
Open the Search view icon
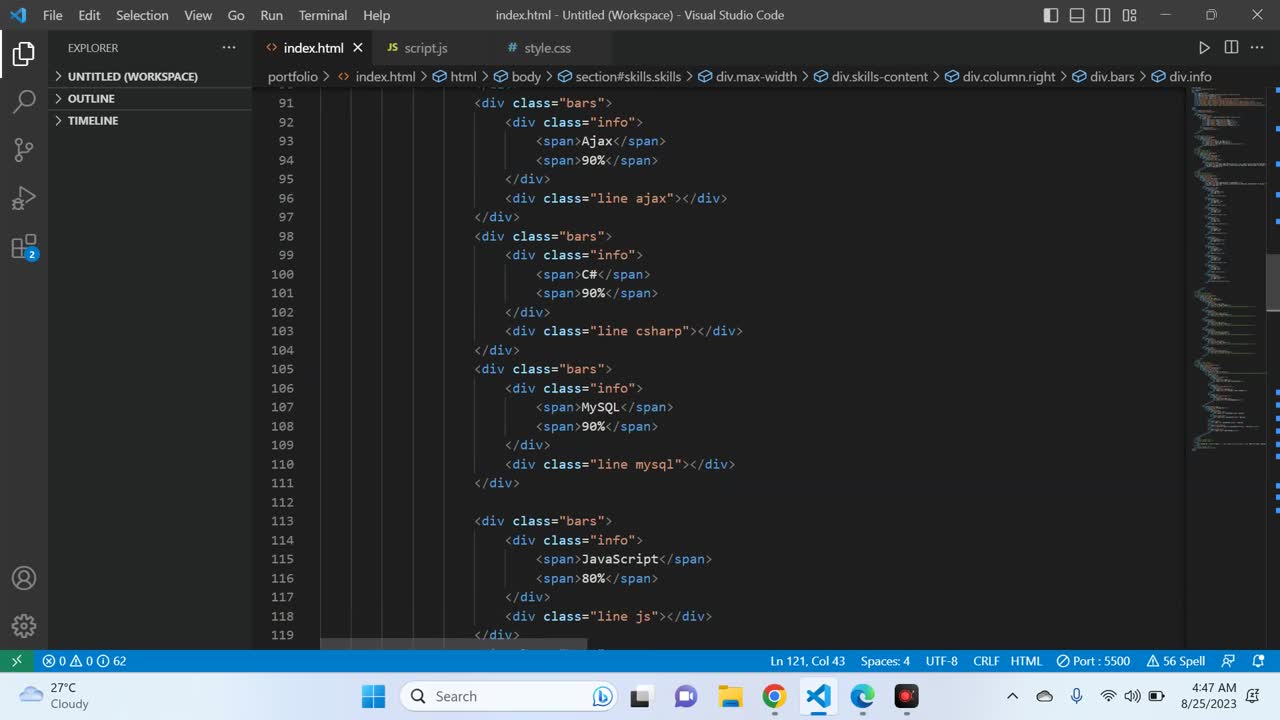pos(24,102)
